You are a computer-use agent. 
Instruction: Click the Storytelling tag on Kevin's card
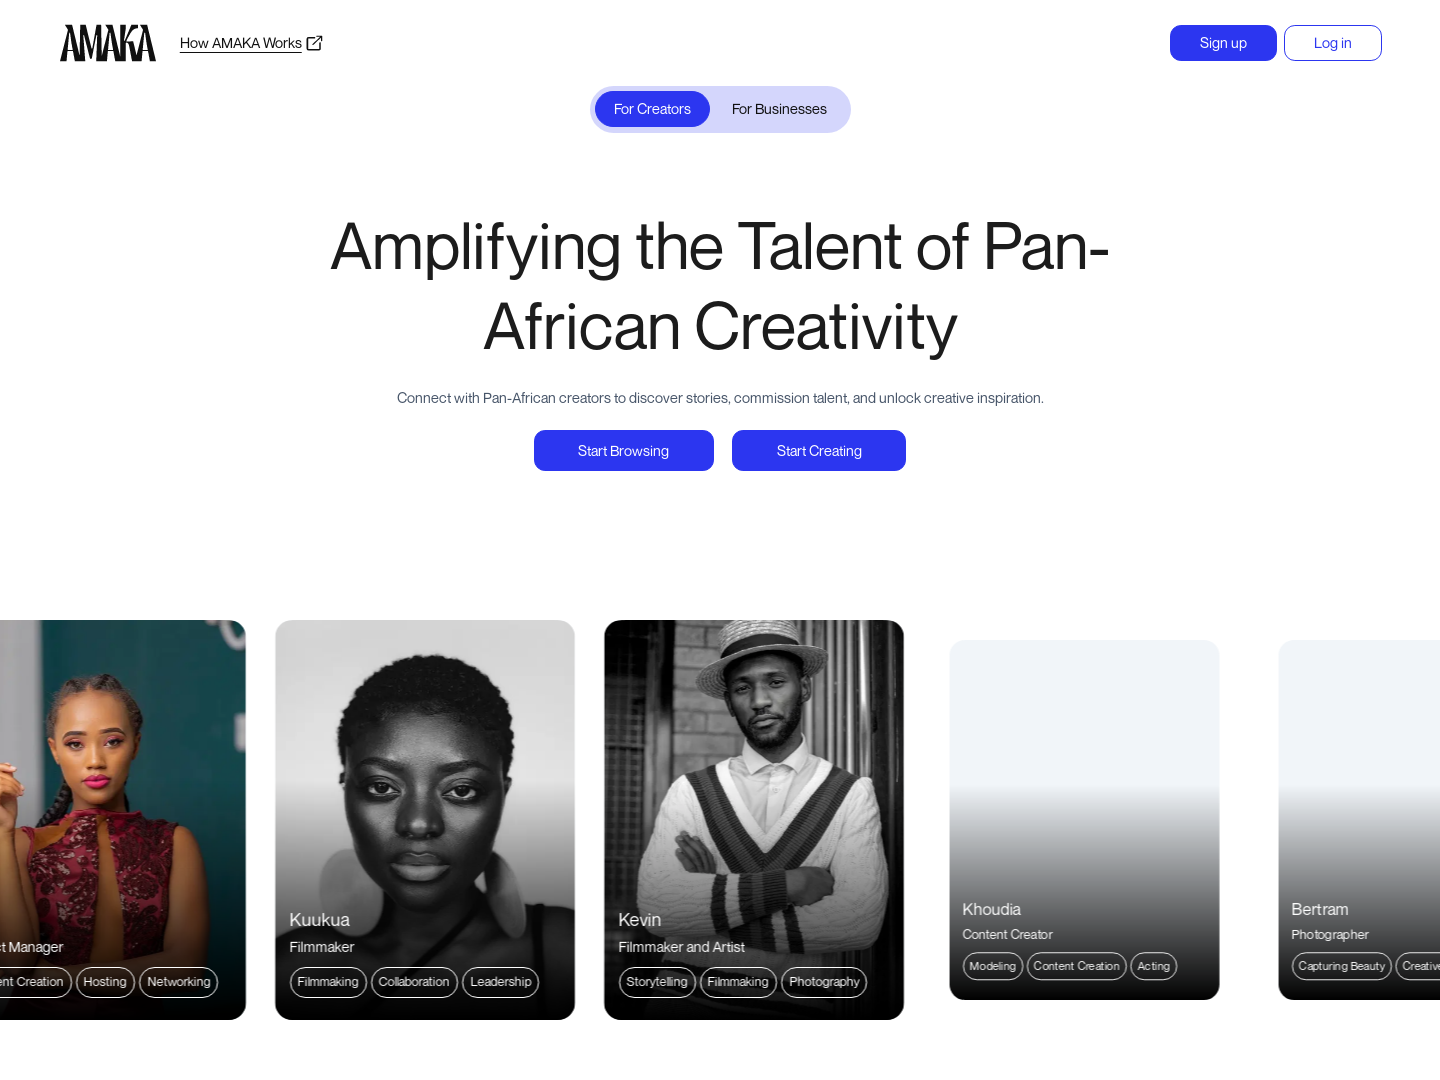point(657,982)
